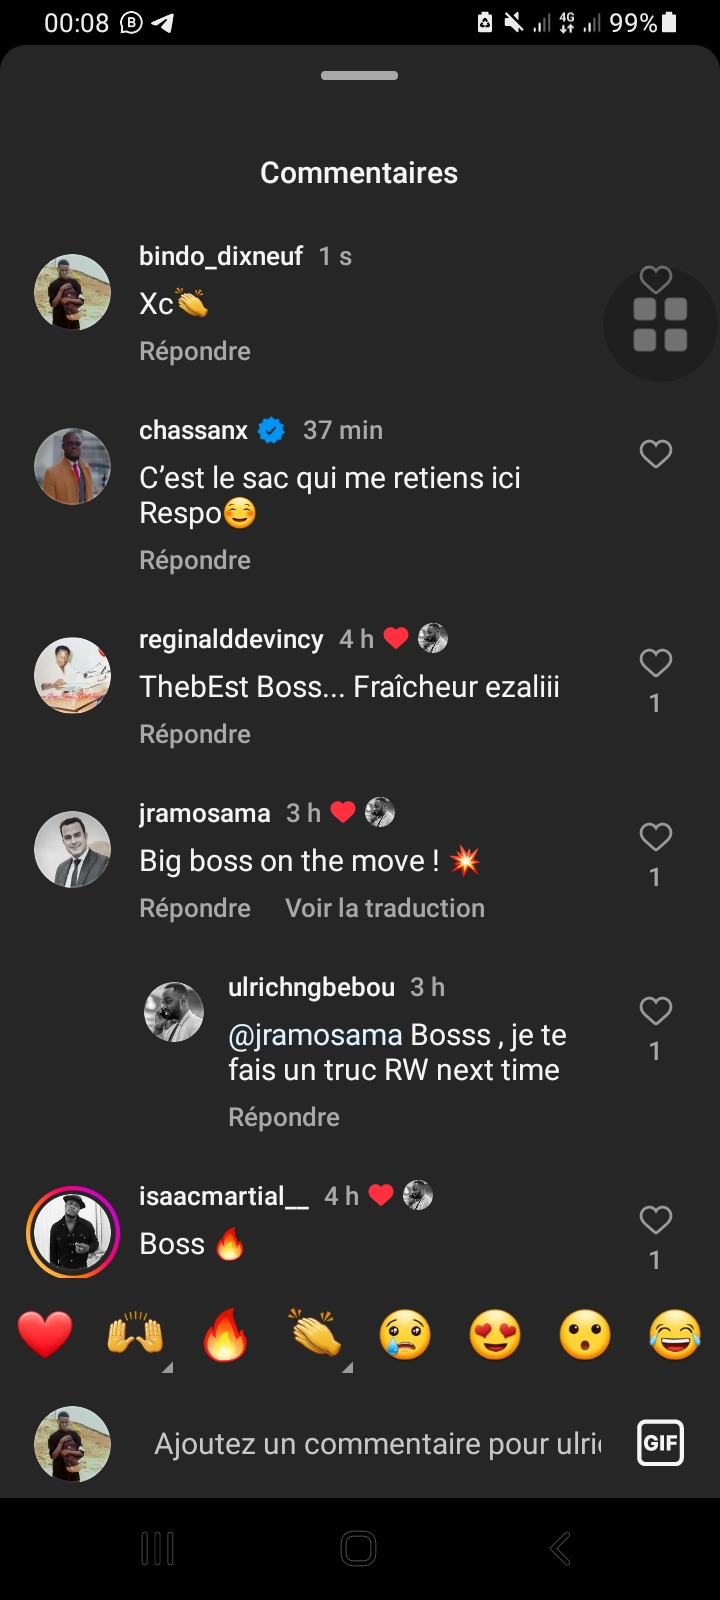Like the jramosama comment heart
720x1600 pixels.
point(656,837)
